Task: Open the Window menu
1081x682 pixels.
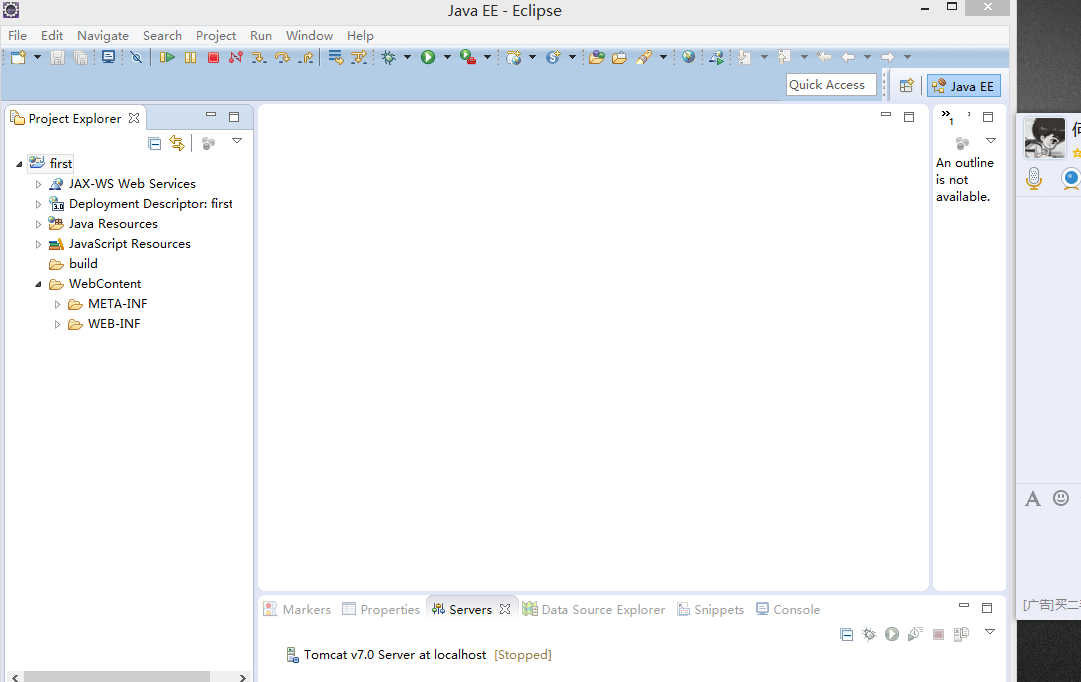Action: pyautogui.click(x=310, y=36)
